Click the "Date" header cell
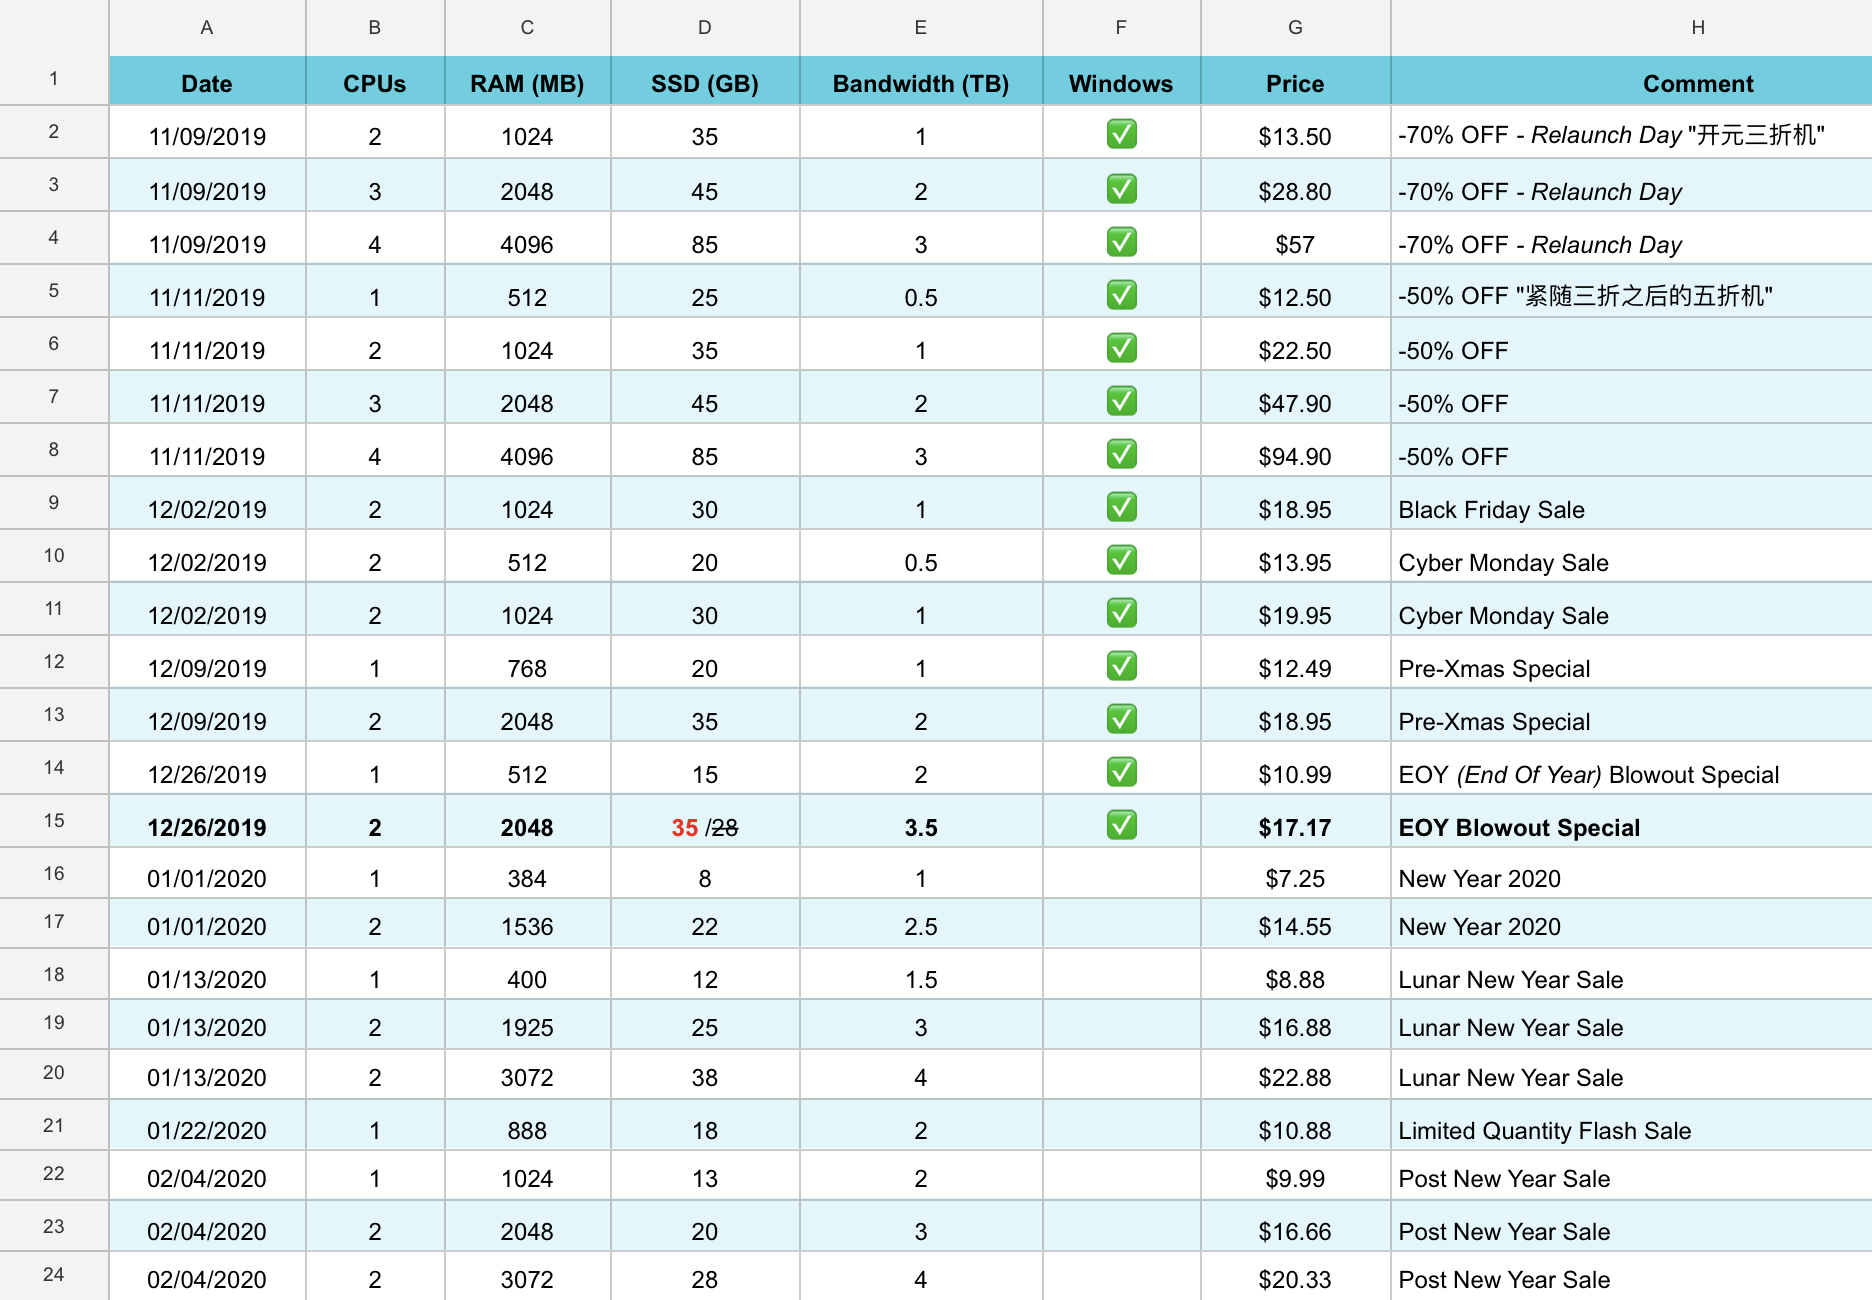The width and height of the screenshot is (1872, 1300). point(207,81)
